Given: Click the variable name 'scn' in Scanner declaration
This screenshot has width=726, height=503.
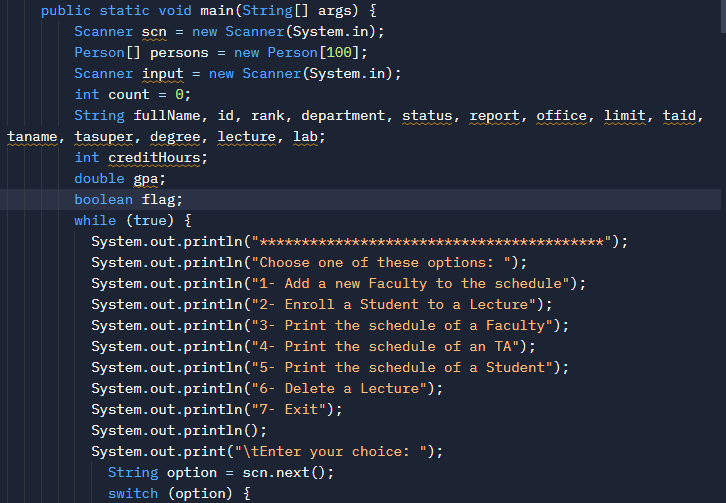Looking at the screenshot, I should pyautogui.click(x=154, y=31).
